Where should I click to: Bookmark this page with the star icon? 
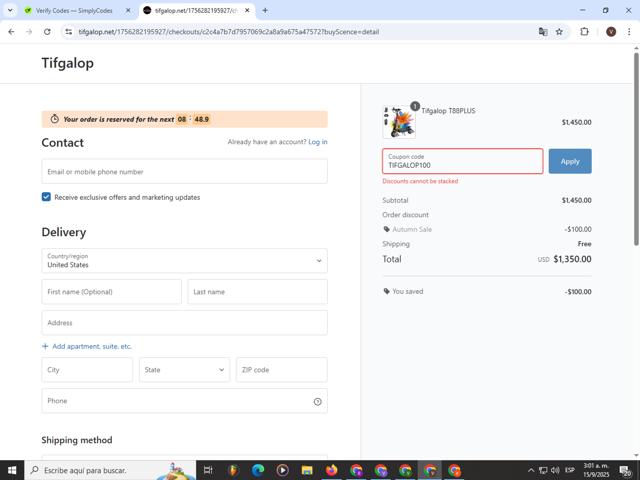pyautogui.click(x=559, y=32)
